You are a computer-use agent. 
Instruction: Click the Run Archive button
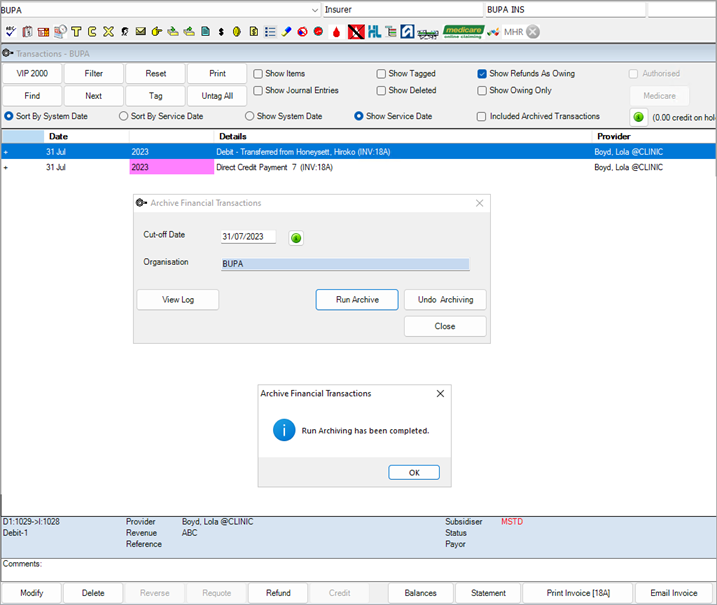pos(357,300)
